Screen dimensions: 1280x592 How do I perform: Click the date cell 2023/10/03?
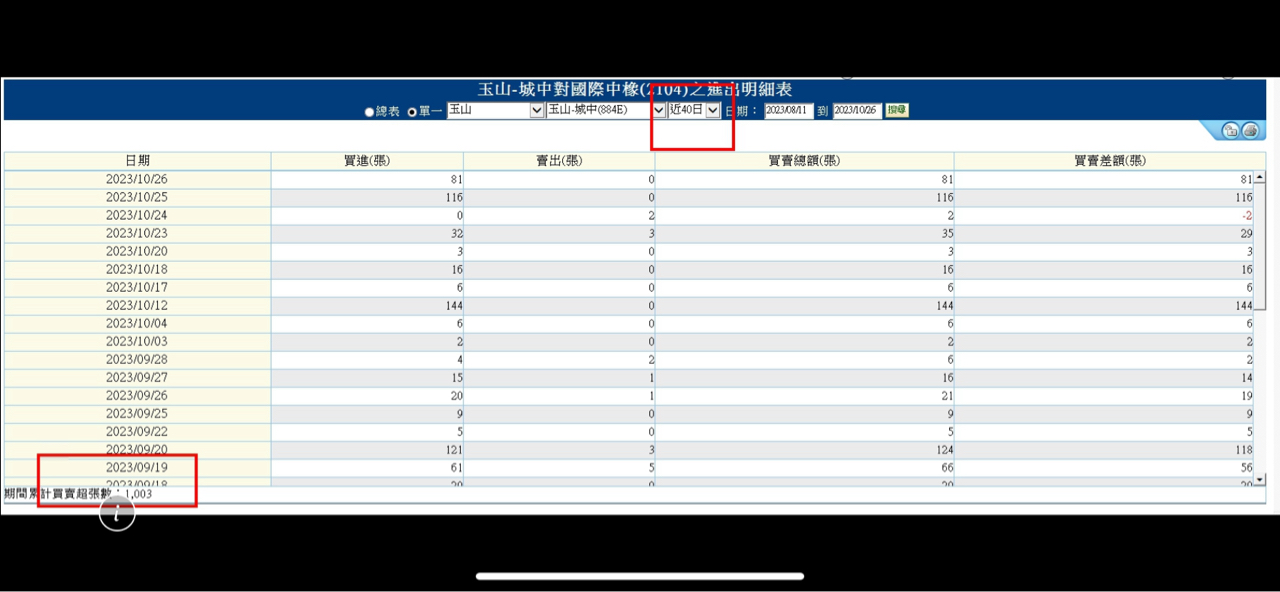pyautogui.click(x=137, y=341)
